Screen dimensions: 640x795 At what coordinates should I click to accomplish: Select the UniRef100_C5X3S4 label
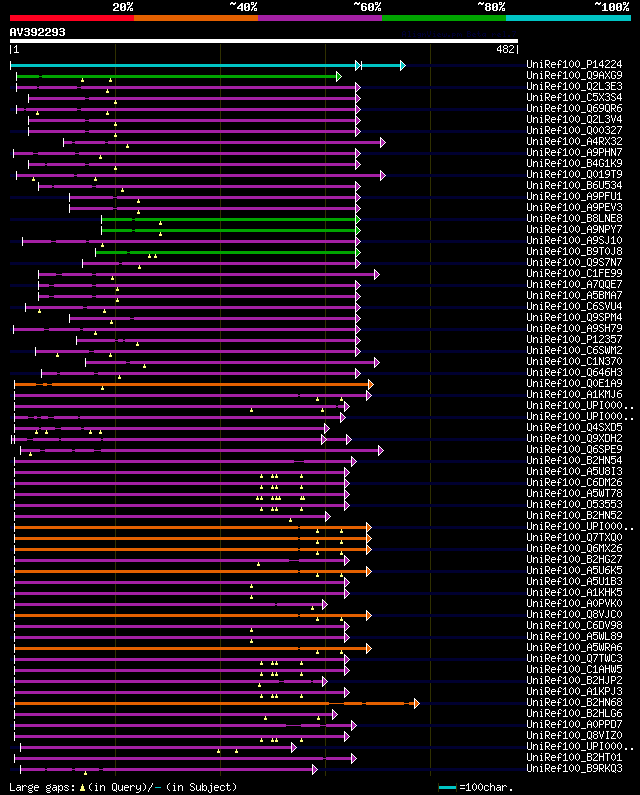[x=574, y=97]
